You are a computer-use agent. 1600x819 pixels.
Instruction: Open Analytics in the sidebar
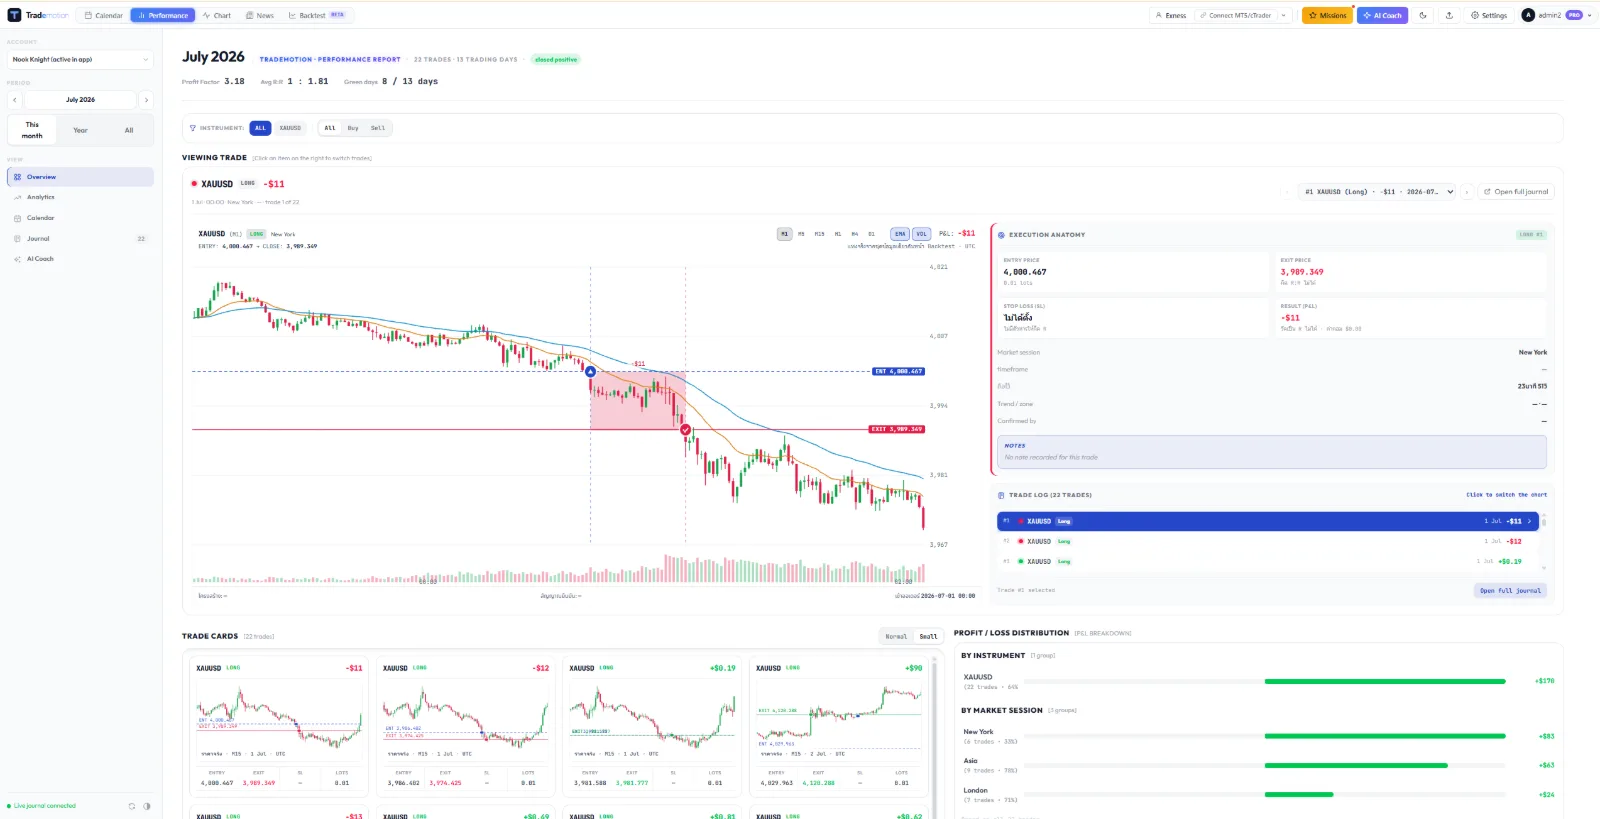point(80,197)
